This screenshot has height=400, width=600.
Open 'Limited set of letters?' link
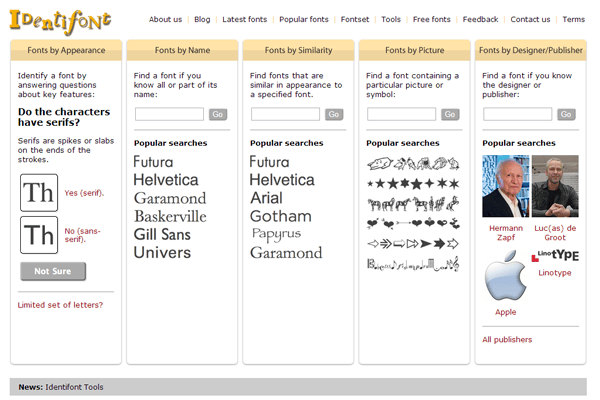(60, 305)
